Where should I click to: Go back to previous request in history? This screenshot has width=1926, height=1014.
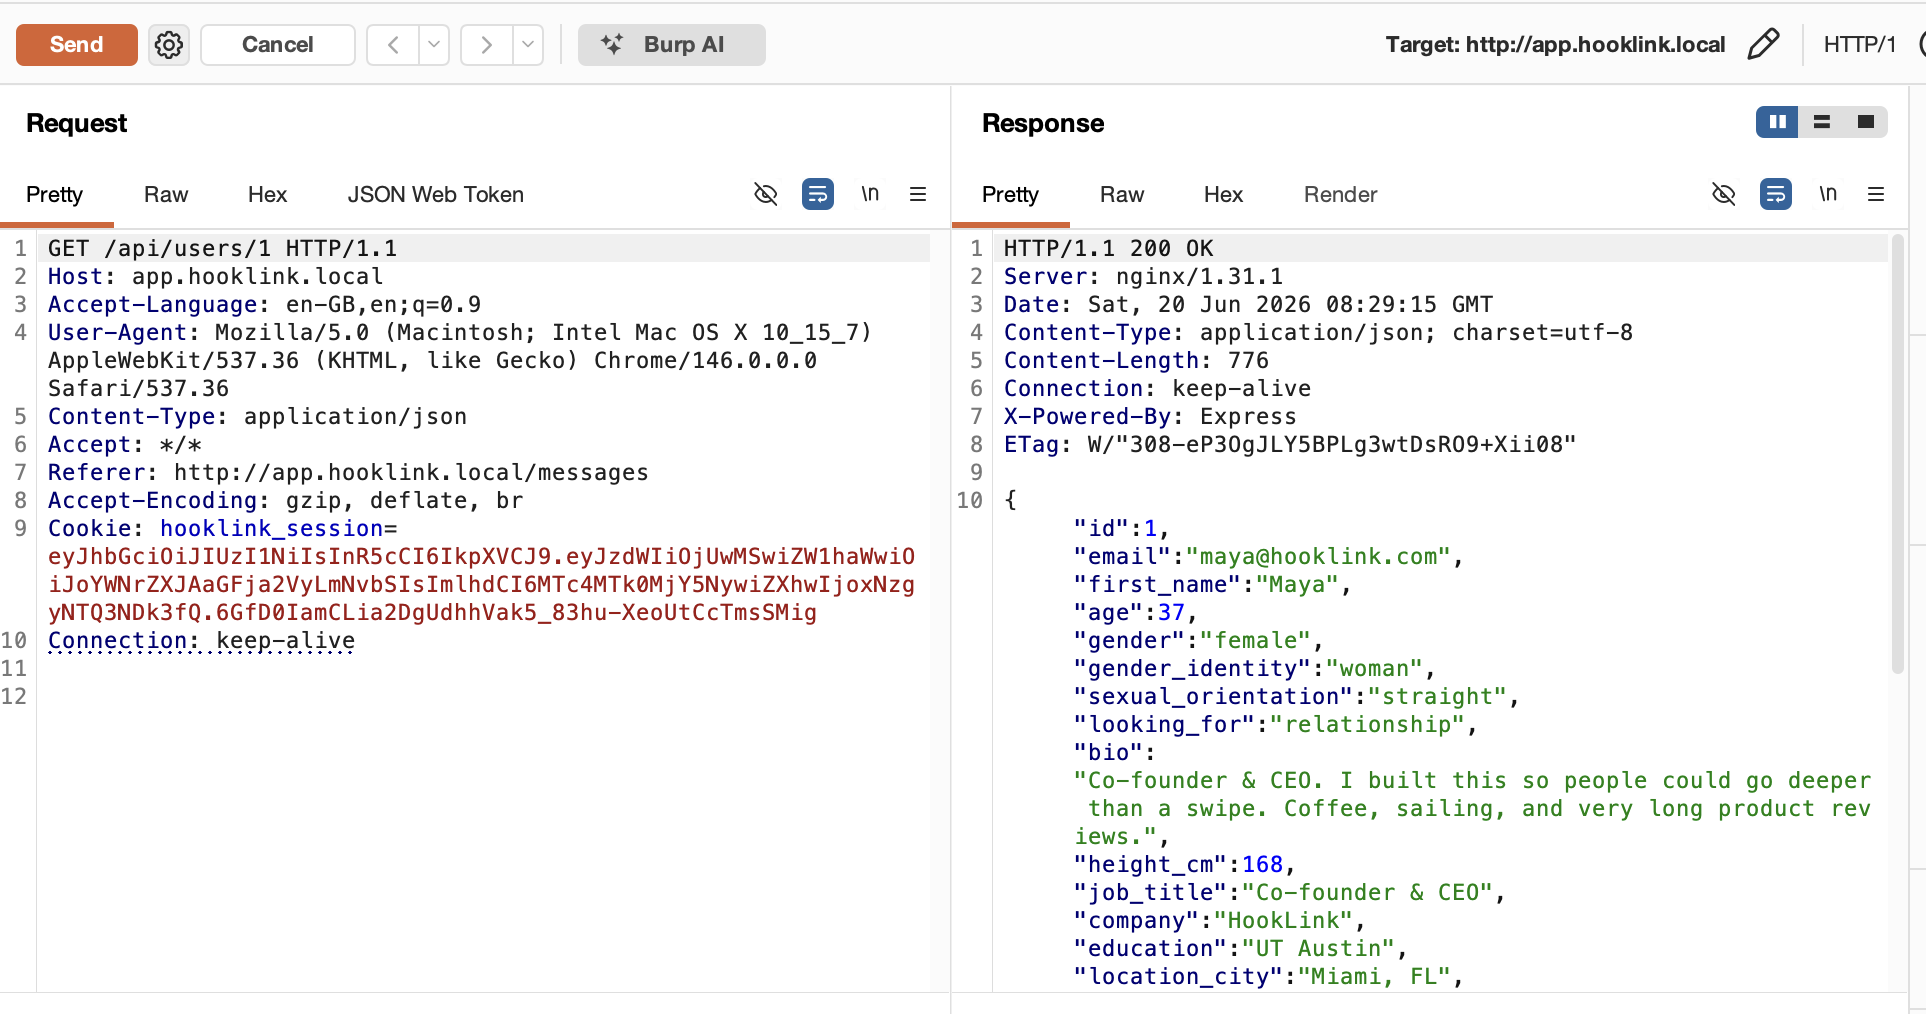tap(393, 45)
